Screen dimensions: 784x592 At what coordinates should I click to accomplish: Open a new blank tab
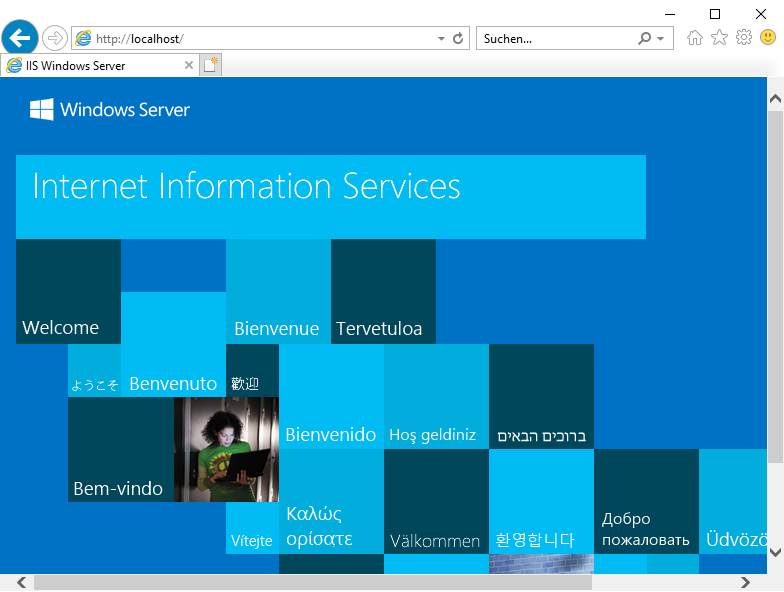(x=211, y=66)
